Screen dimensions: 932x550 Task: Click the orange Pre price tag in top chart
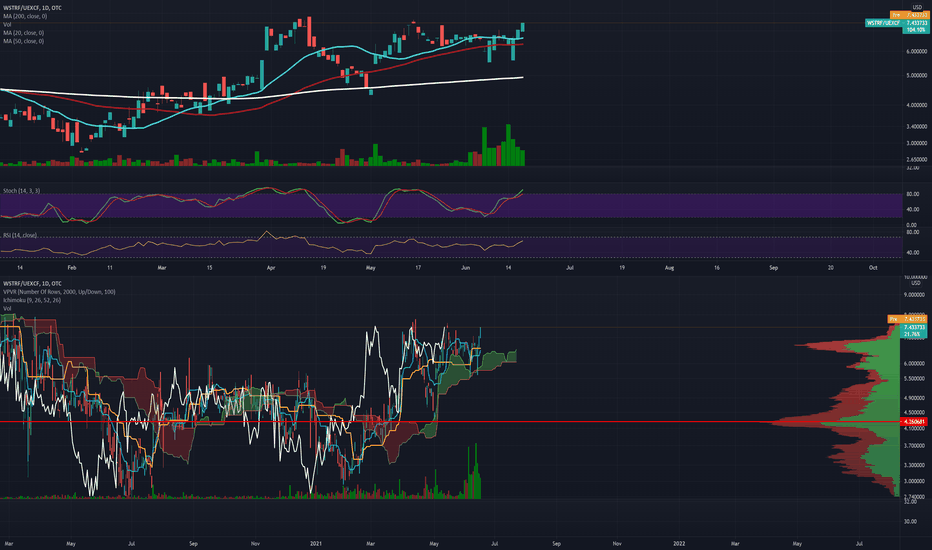click(908, 15)
